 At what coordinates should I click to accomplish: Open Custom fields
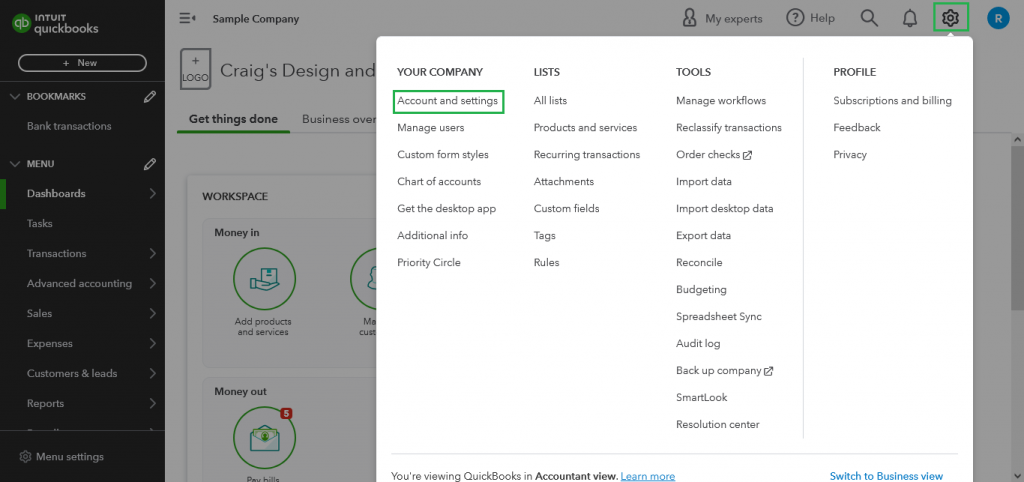566,209
